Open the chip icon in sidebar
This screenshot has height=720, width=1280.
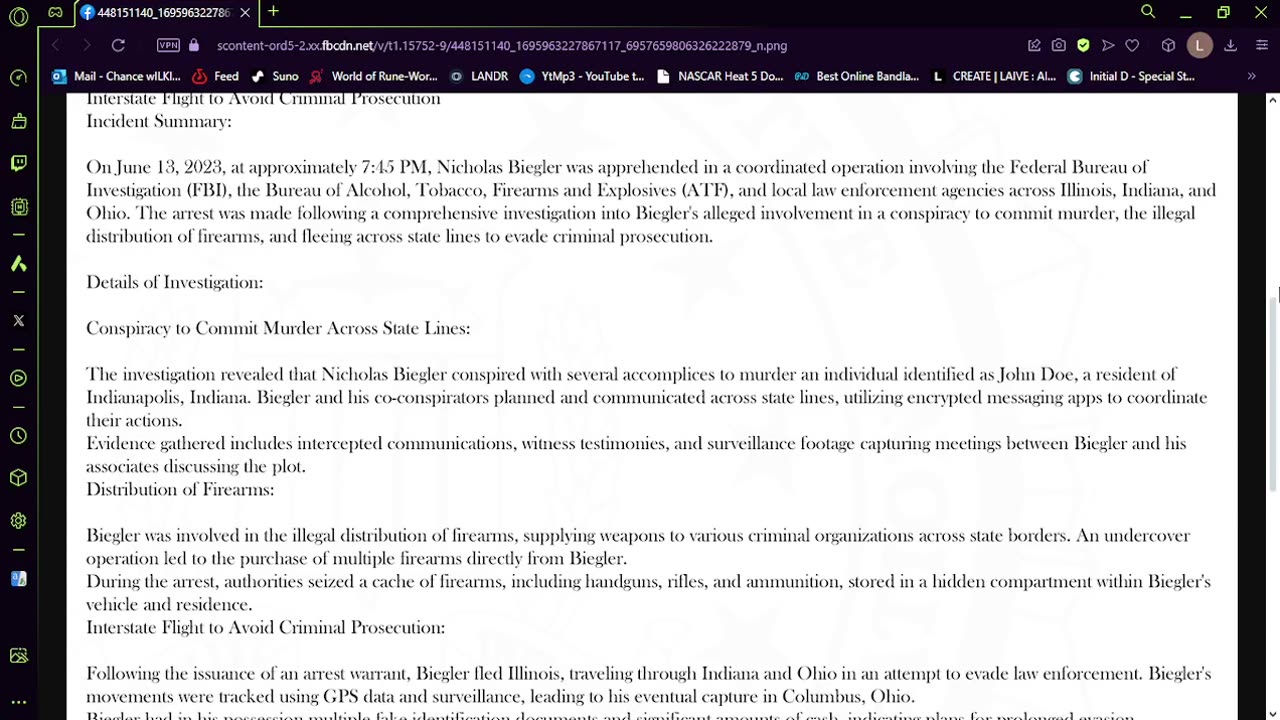point(18,207)
